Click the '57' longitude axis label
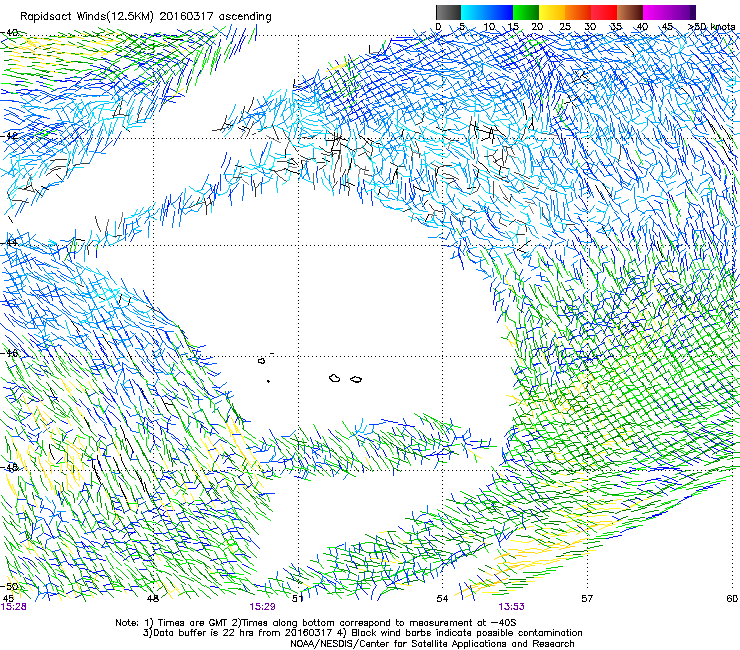This screenshot has height=650, width=740. 587,598
